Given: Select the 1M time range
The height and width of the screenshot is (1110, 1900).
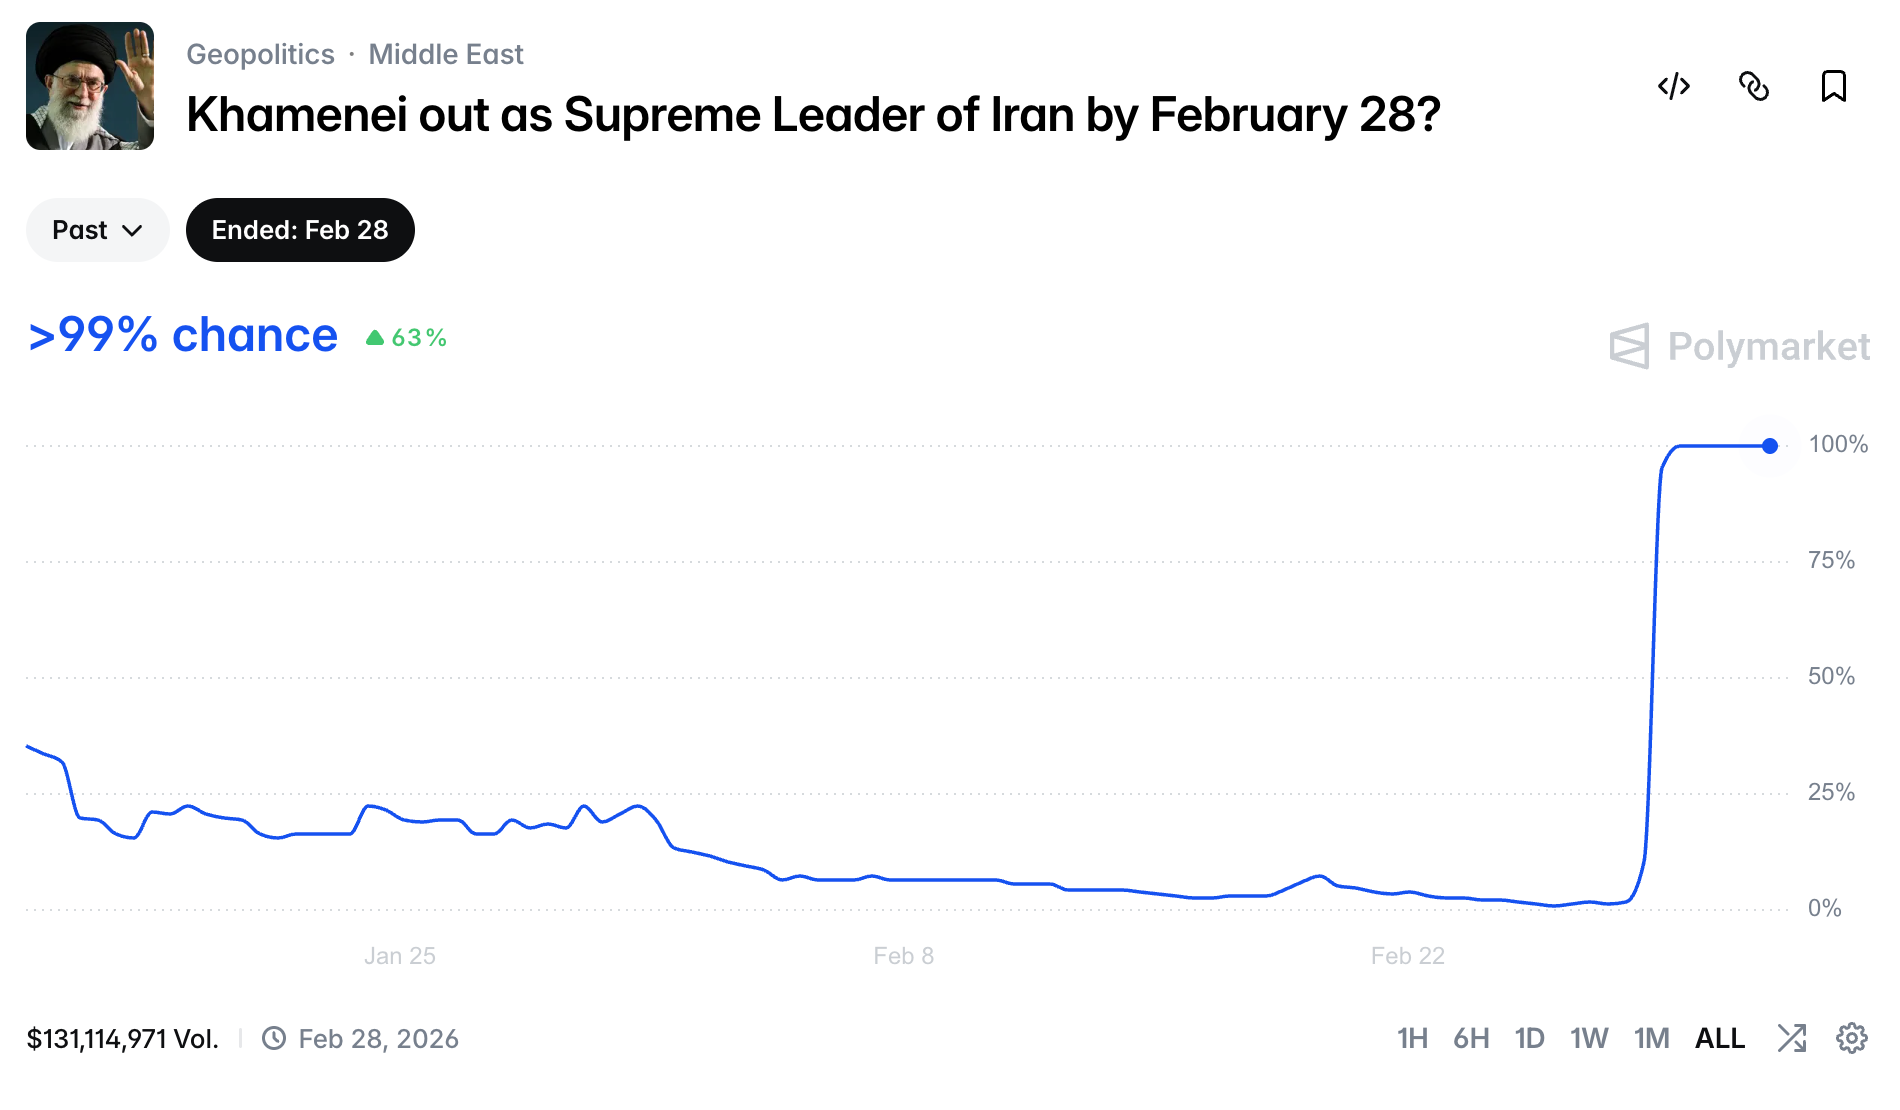Looking at the screenshot, I should 1652,1038.
